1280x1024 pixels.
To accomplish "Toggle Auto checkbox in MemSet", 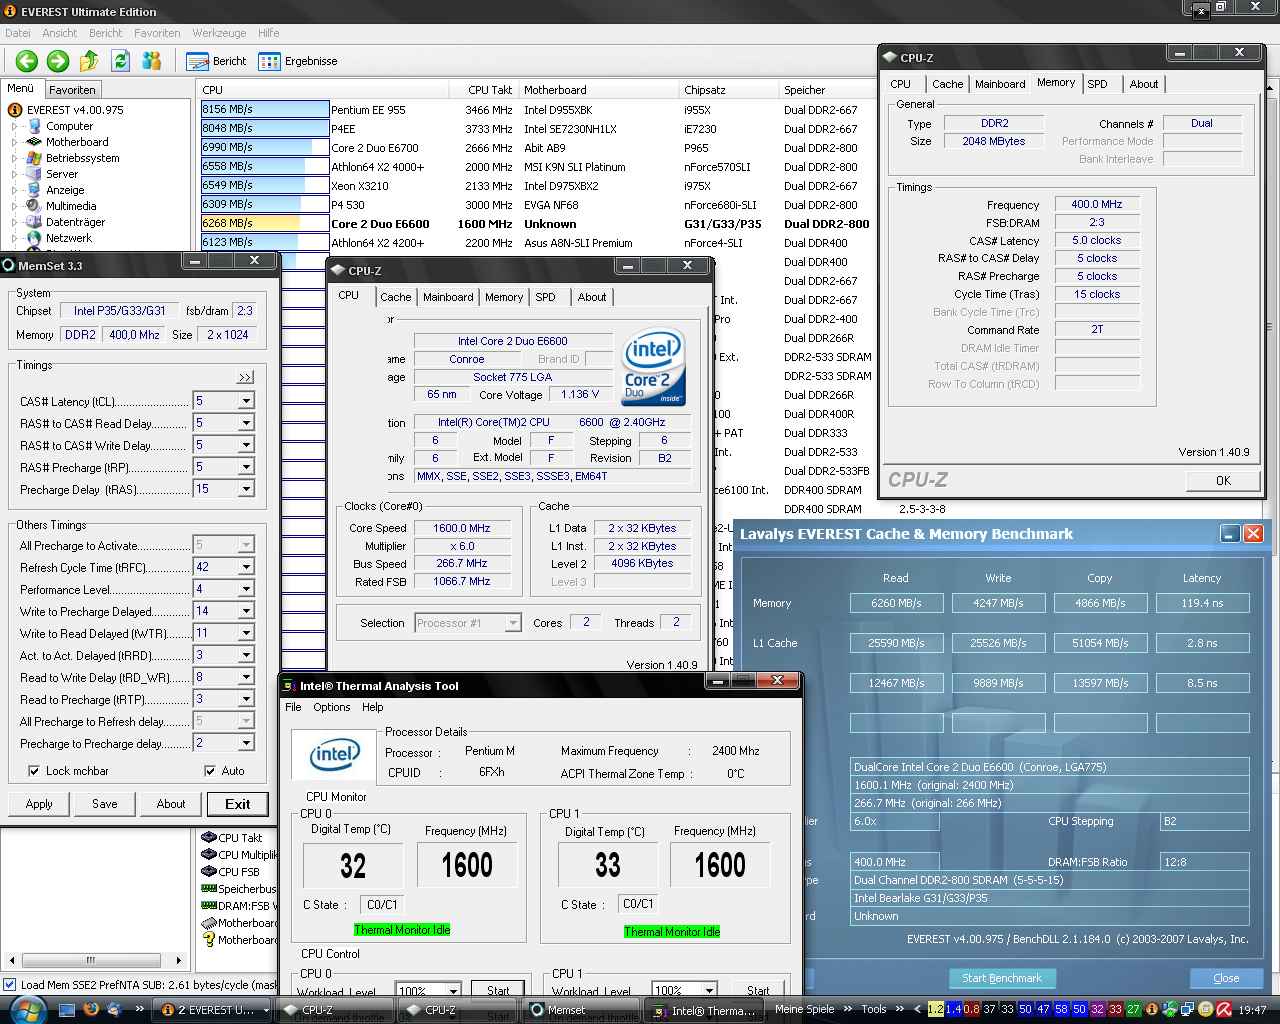I will (210, 771).
